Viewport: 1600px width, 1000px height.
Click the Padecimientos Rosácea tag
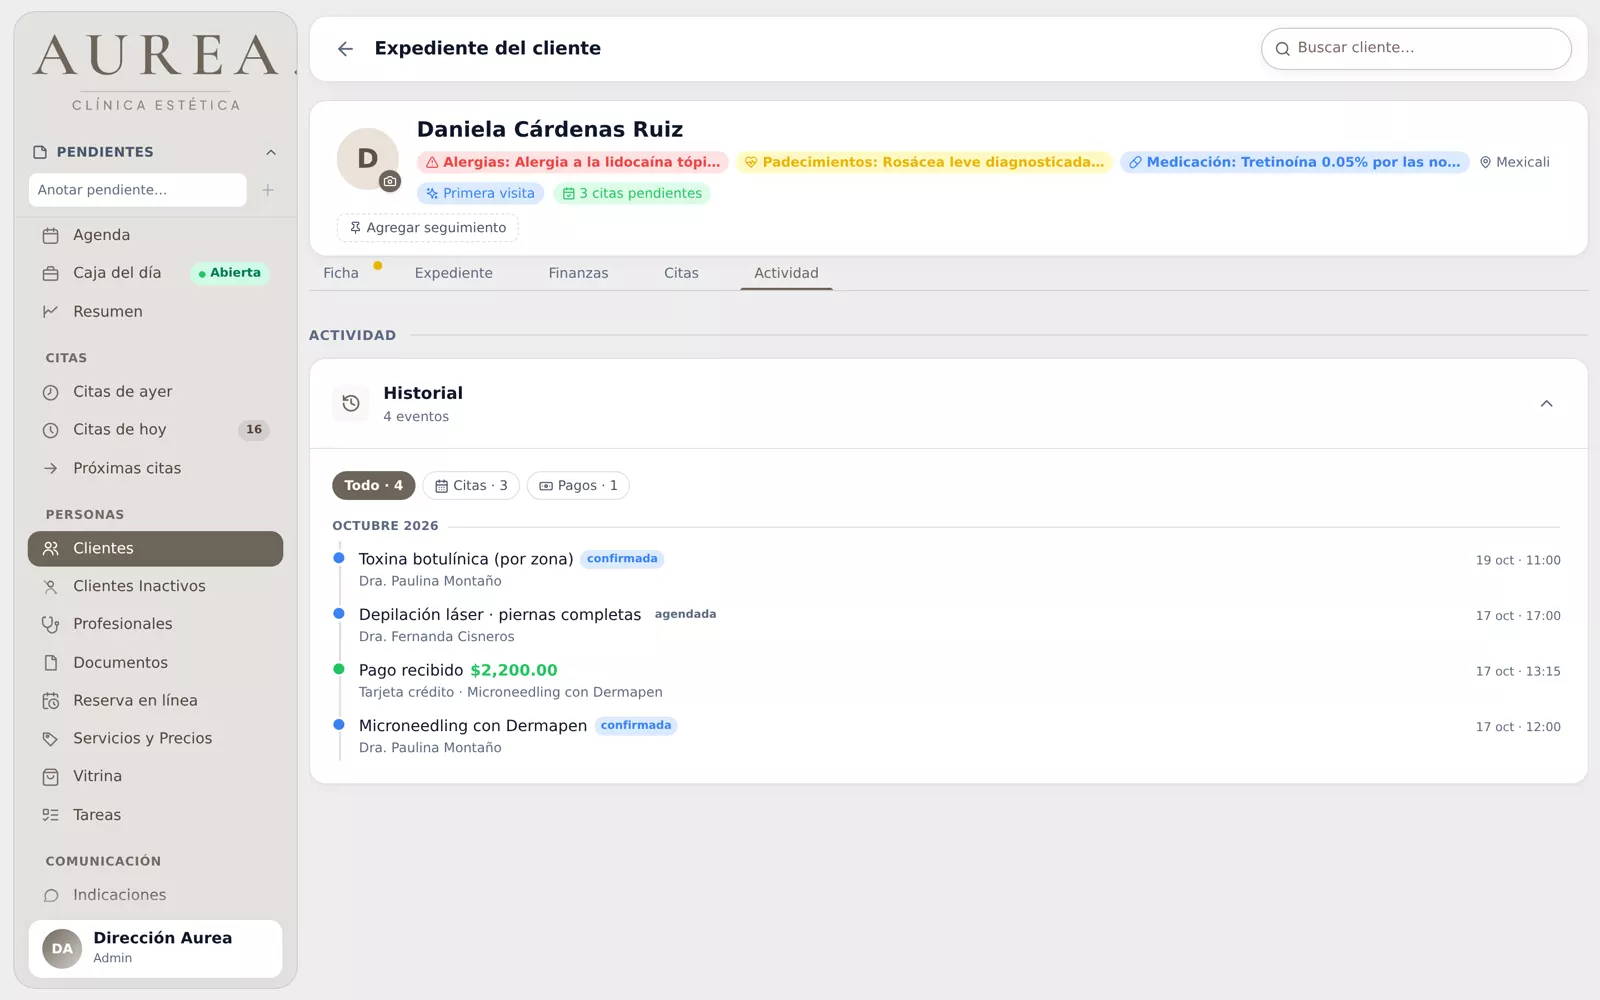pos(925,162)
